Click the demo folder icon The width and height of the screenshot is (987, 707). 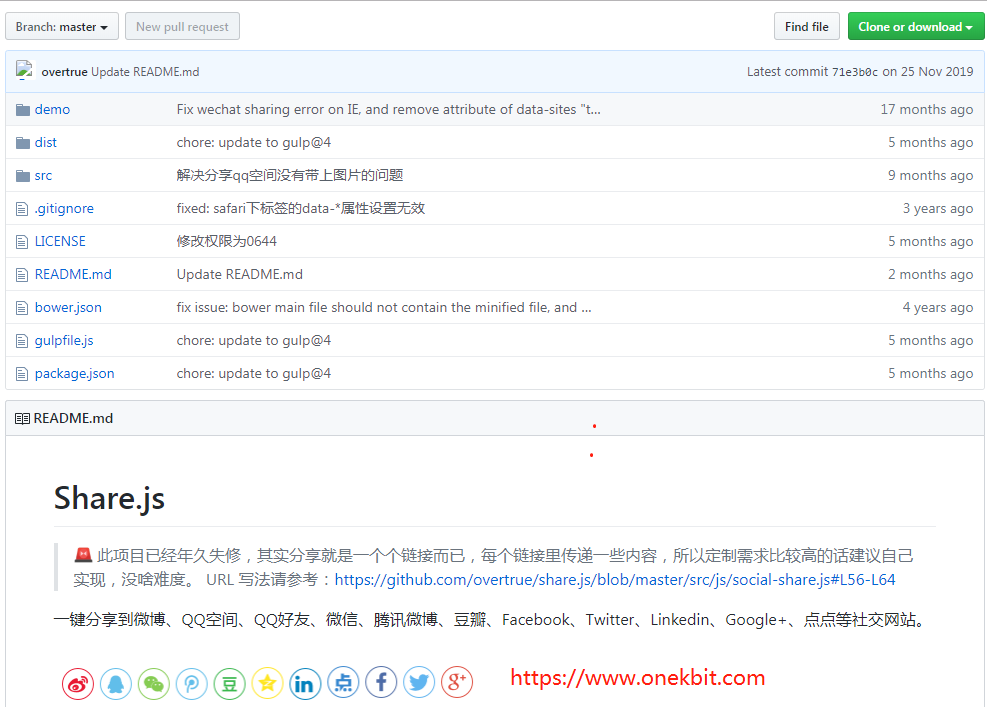point(21,108)
